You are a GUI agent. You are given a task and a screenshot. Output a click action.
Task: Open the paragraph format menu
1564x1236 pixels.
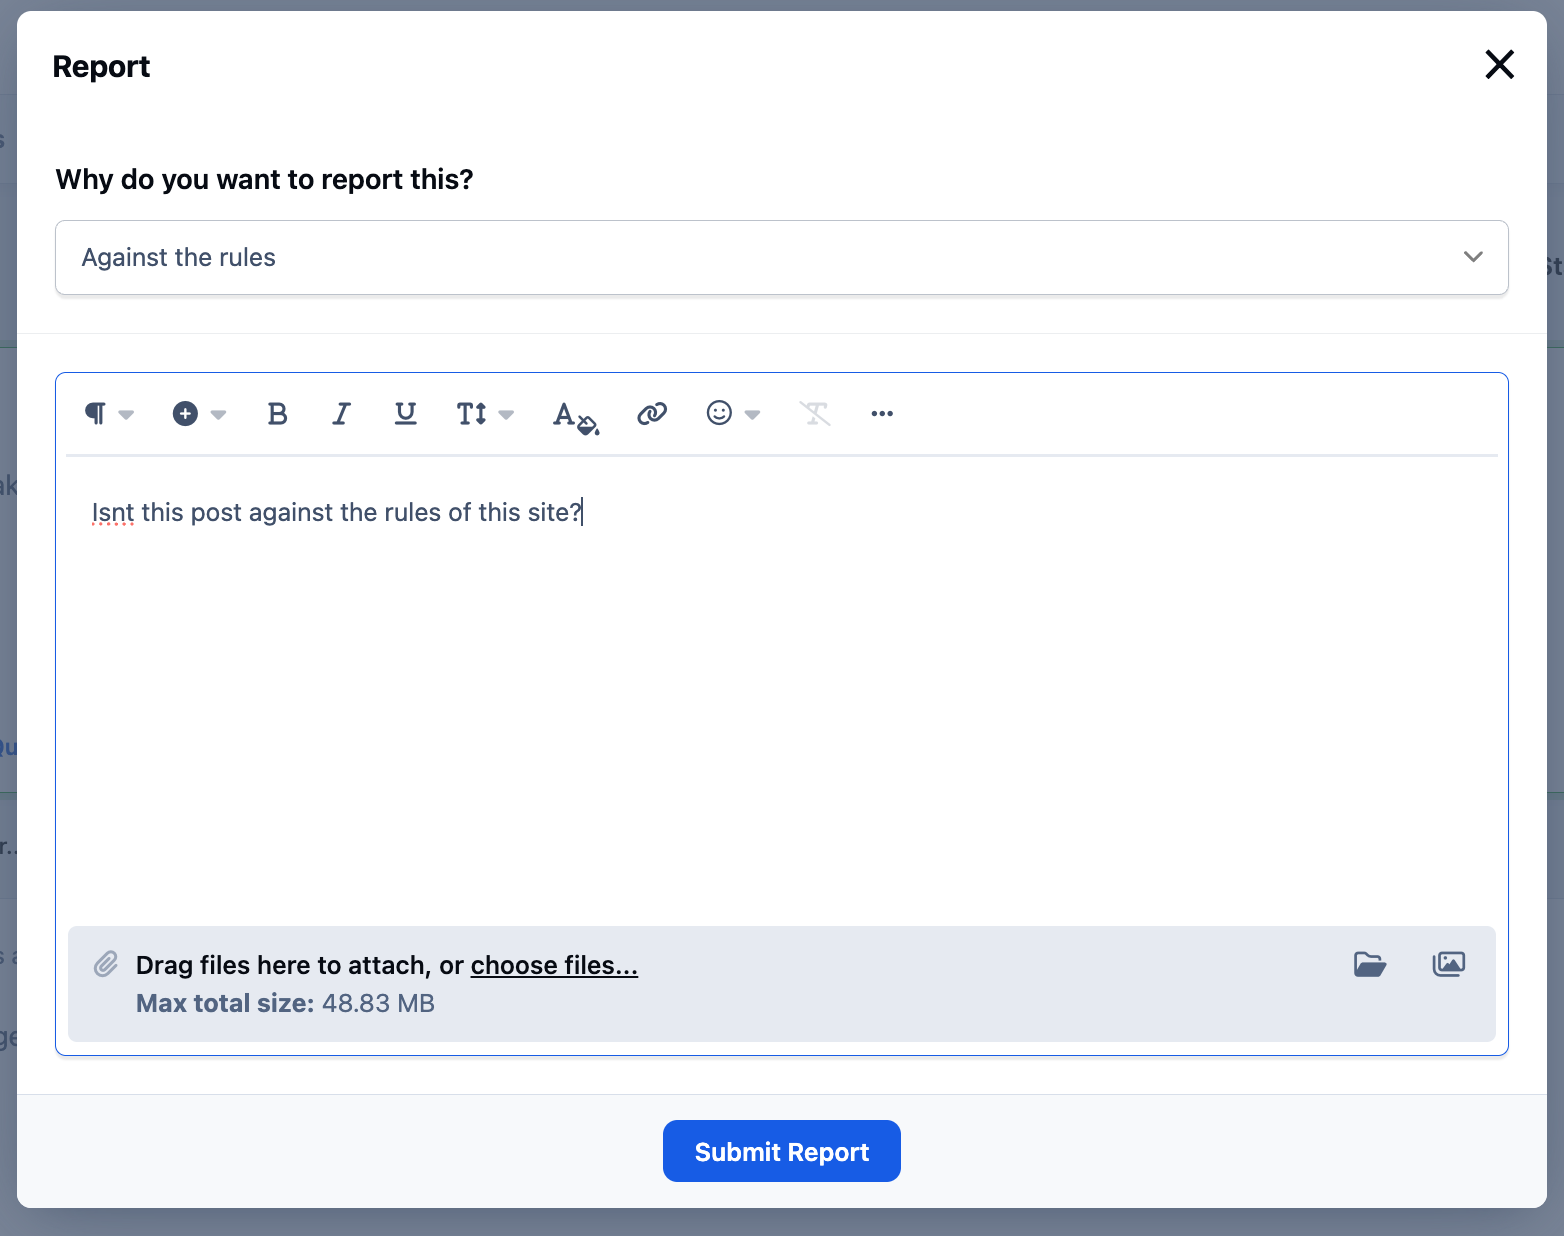(x=96, y=413)
